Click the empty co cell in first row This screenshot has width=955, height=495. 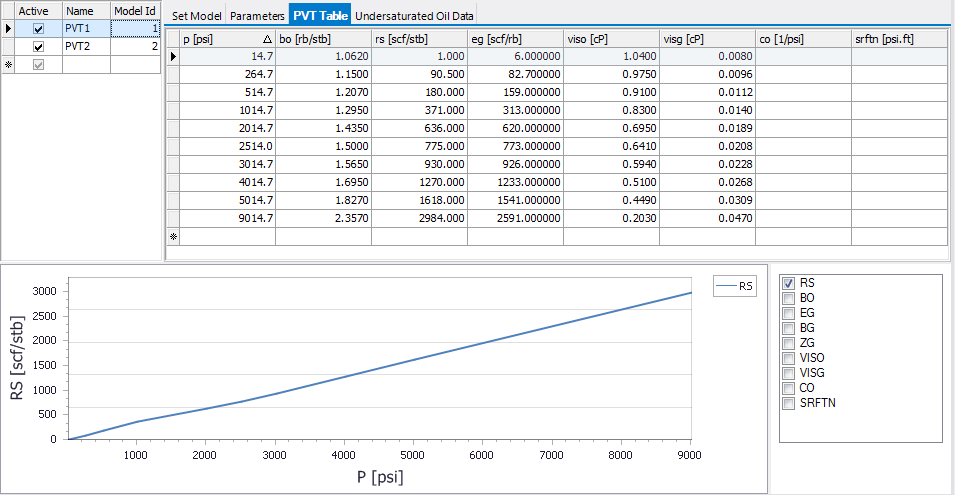pos(802,57)
